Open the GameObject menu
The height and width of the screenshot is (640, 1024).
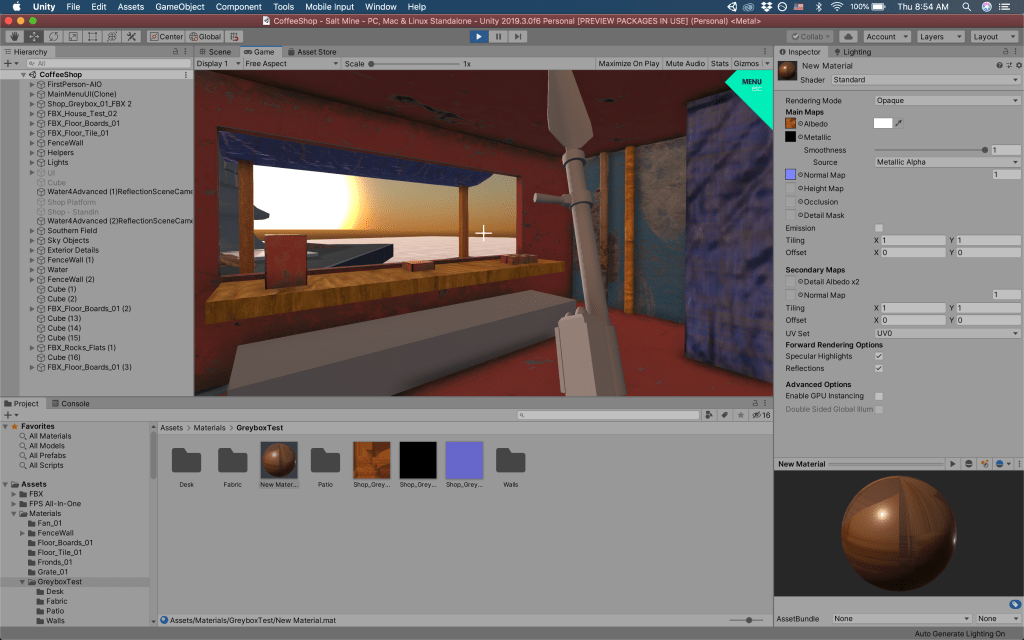click(x=180, y=7)
